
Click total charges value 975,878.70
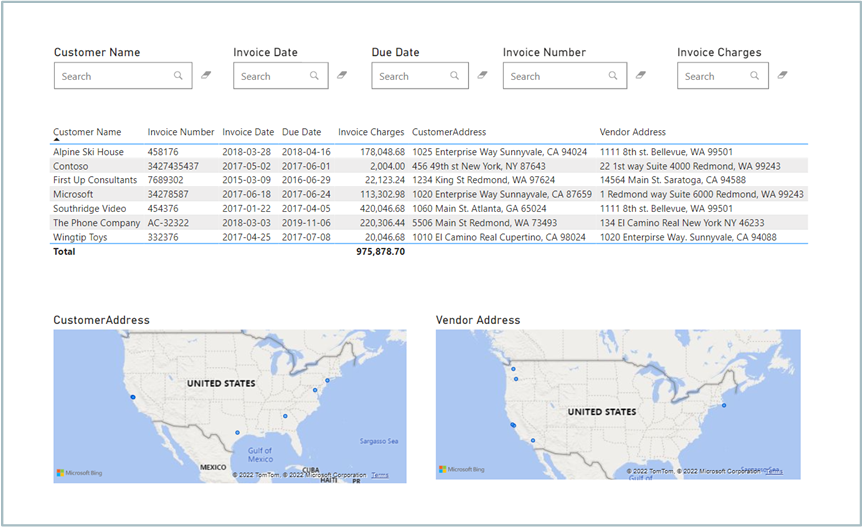coord(380,251)
